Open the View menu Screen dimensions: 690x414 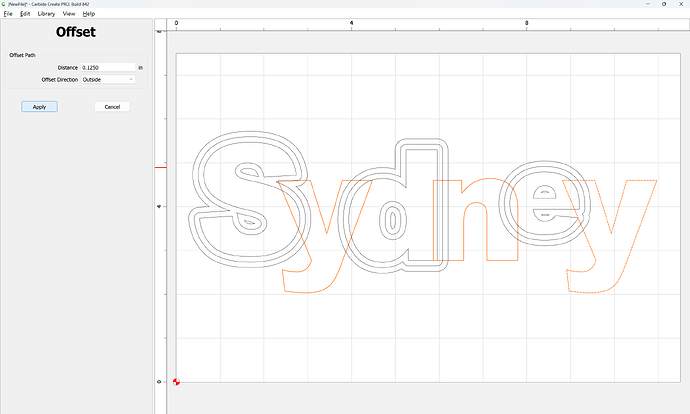(68, 14)
